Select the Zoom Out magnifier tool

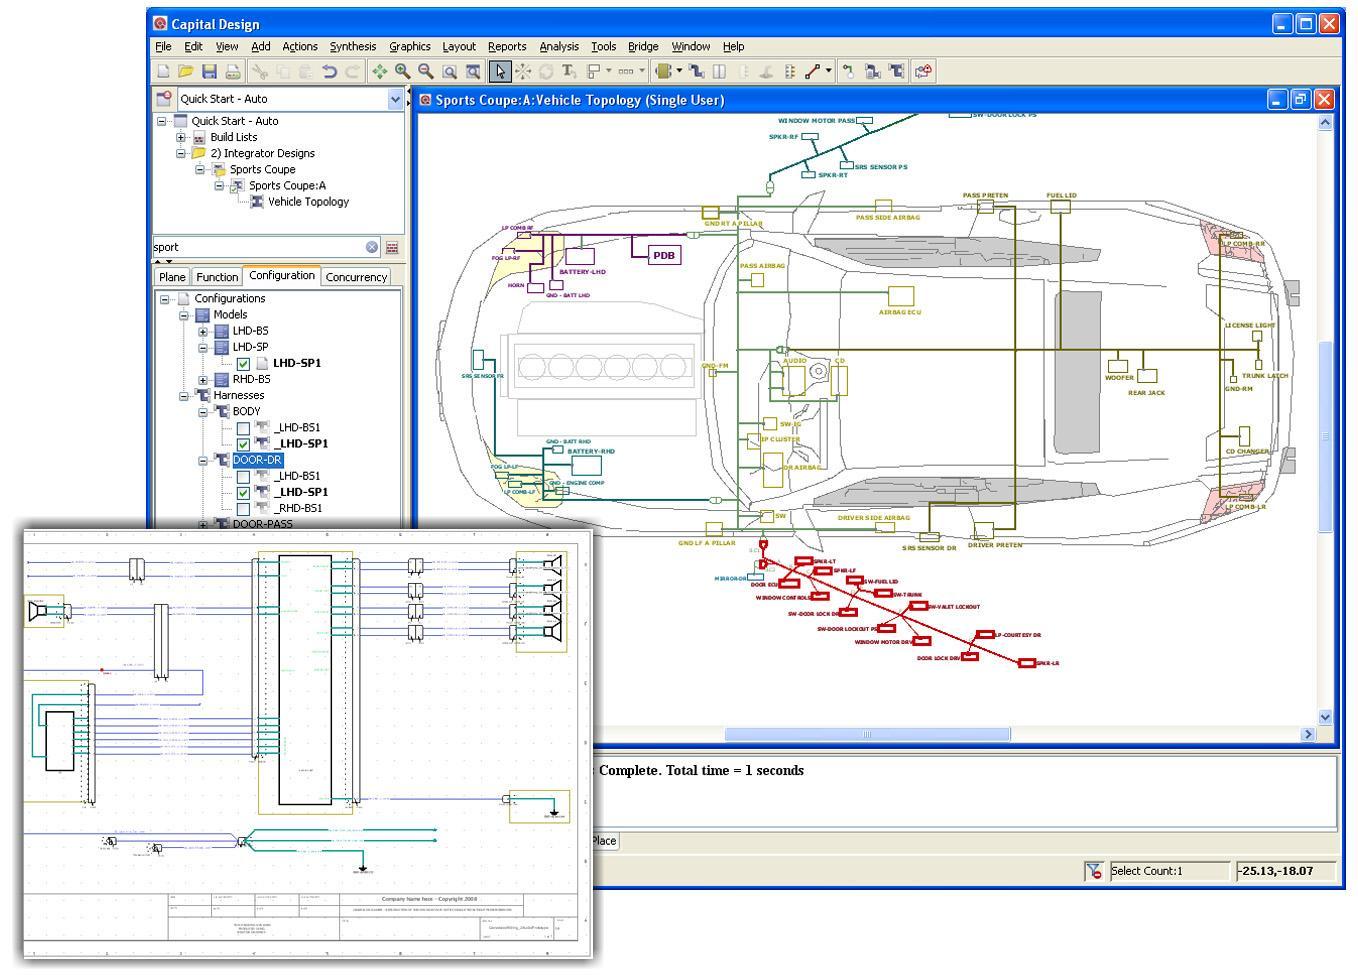426,71
